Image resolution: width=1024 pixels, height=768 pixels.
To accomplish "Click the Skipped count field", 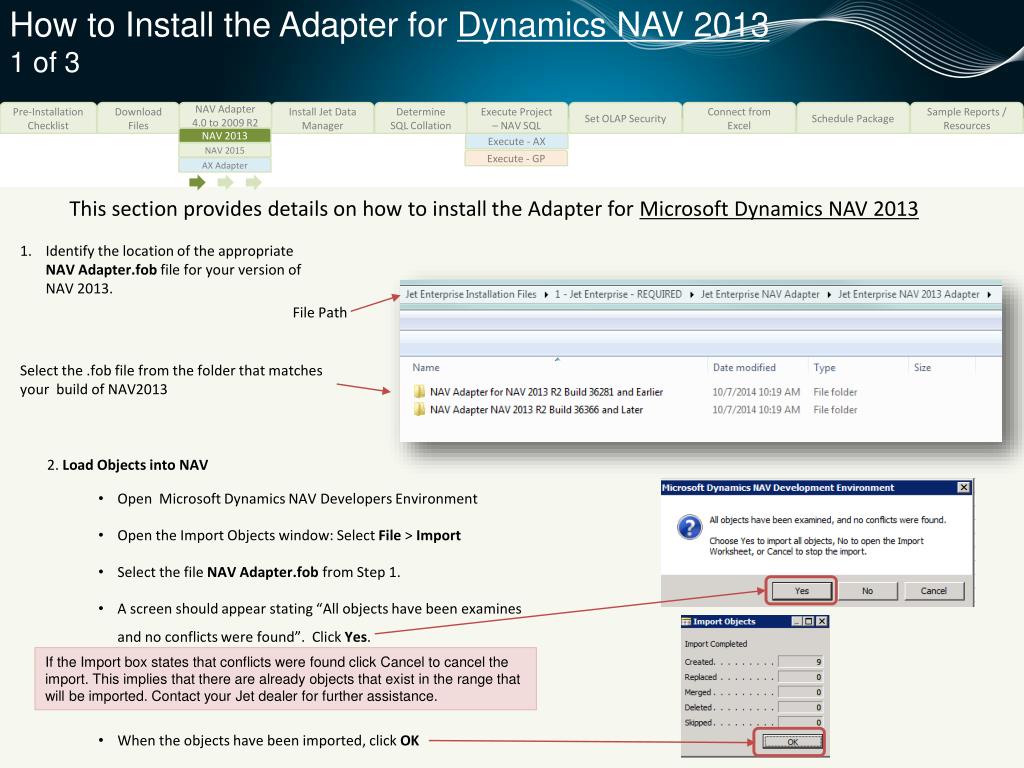I will pos(800,722).
